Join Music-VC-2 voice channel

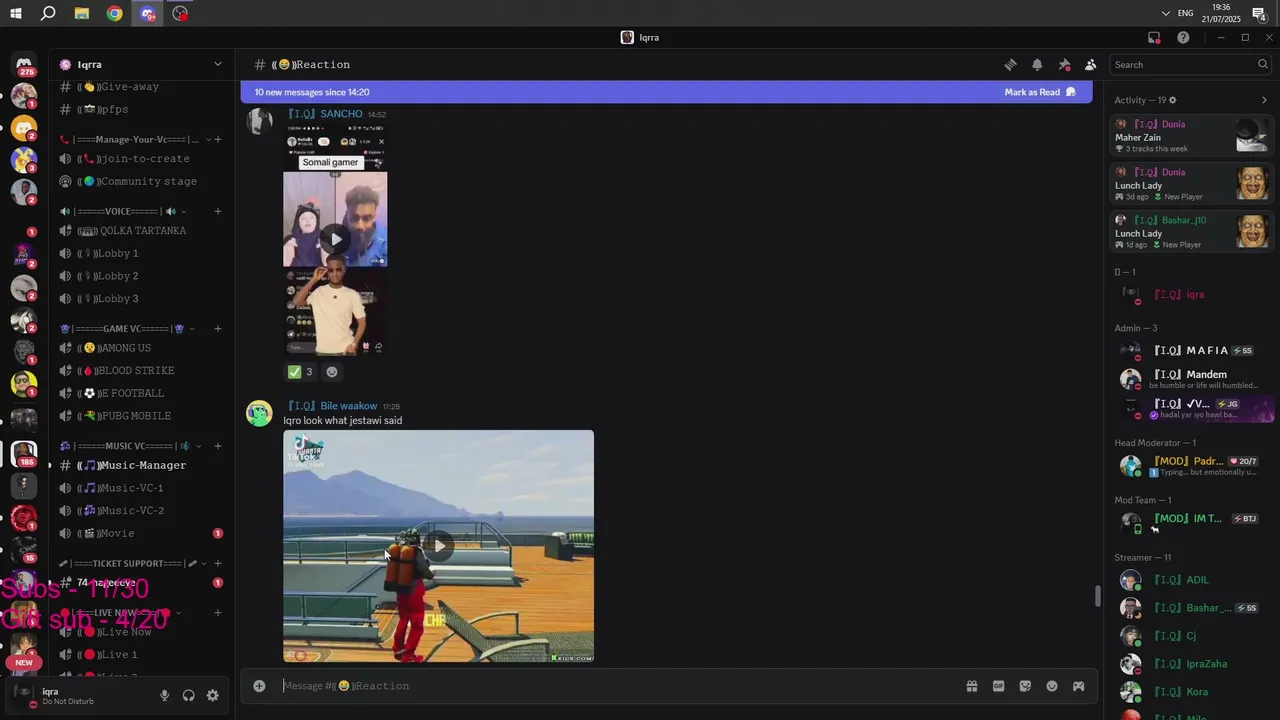(x=141, y=511)
